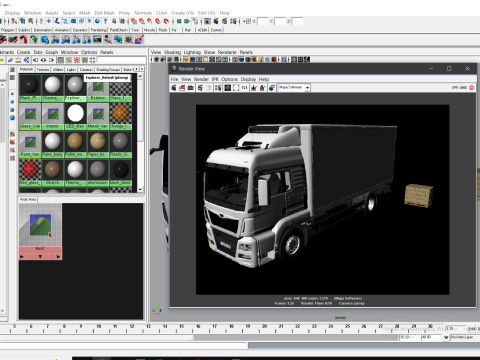Select the Red_glass material swatch
Viewport: 480px width, 360px height.
[30, 172]
